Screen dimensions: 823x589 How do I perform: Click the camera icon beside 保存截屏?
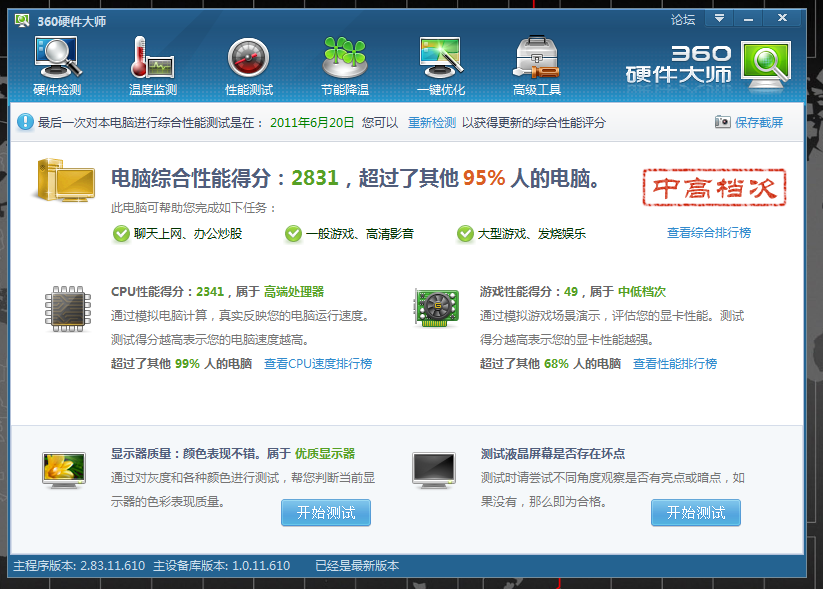point(722,122)
